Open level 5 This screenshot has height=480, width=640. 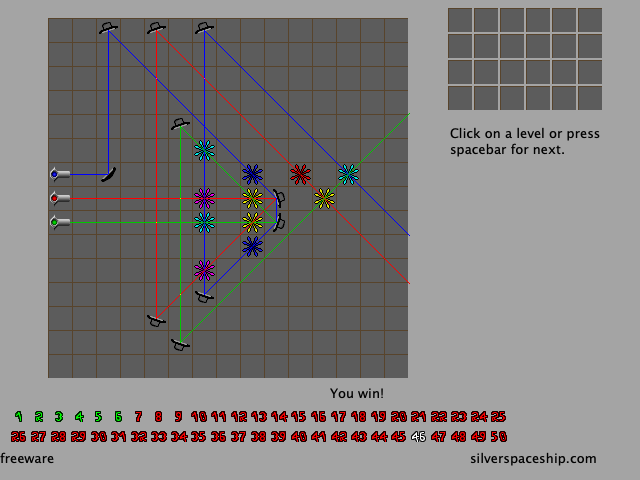coord(98,417)
